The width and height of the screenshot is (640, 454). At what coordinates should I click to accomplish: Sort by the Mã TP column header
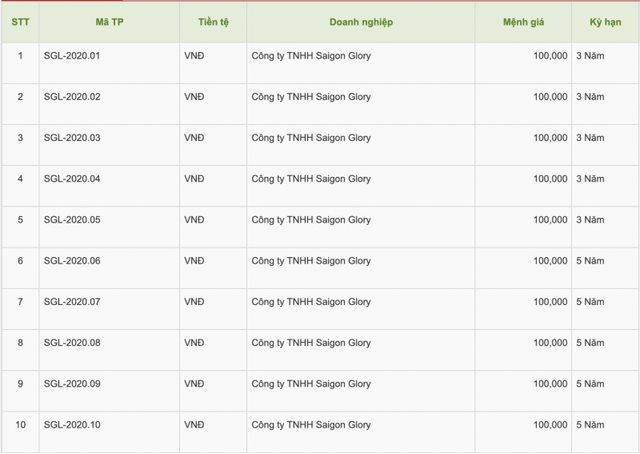click(x=110, y=22)
